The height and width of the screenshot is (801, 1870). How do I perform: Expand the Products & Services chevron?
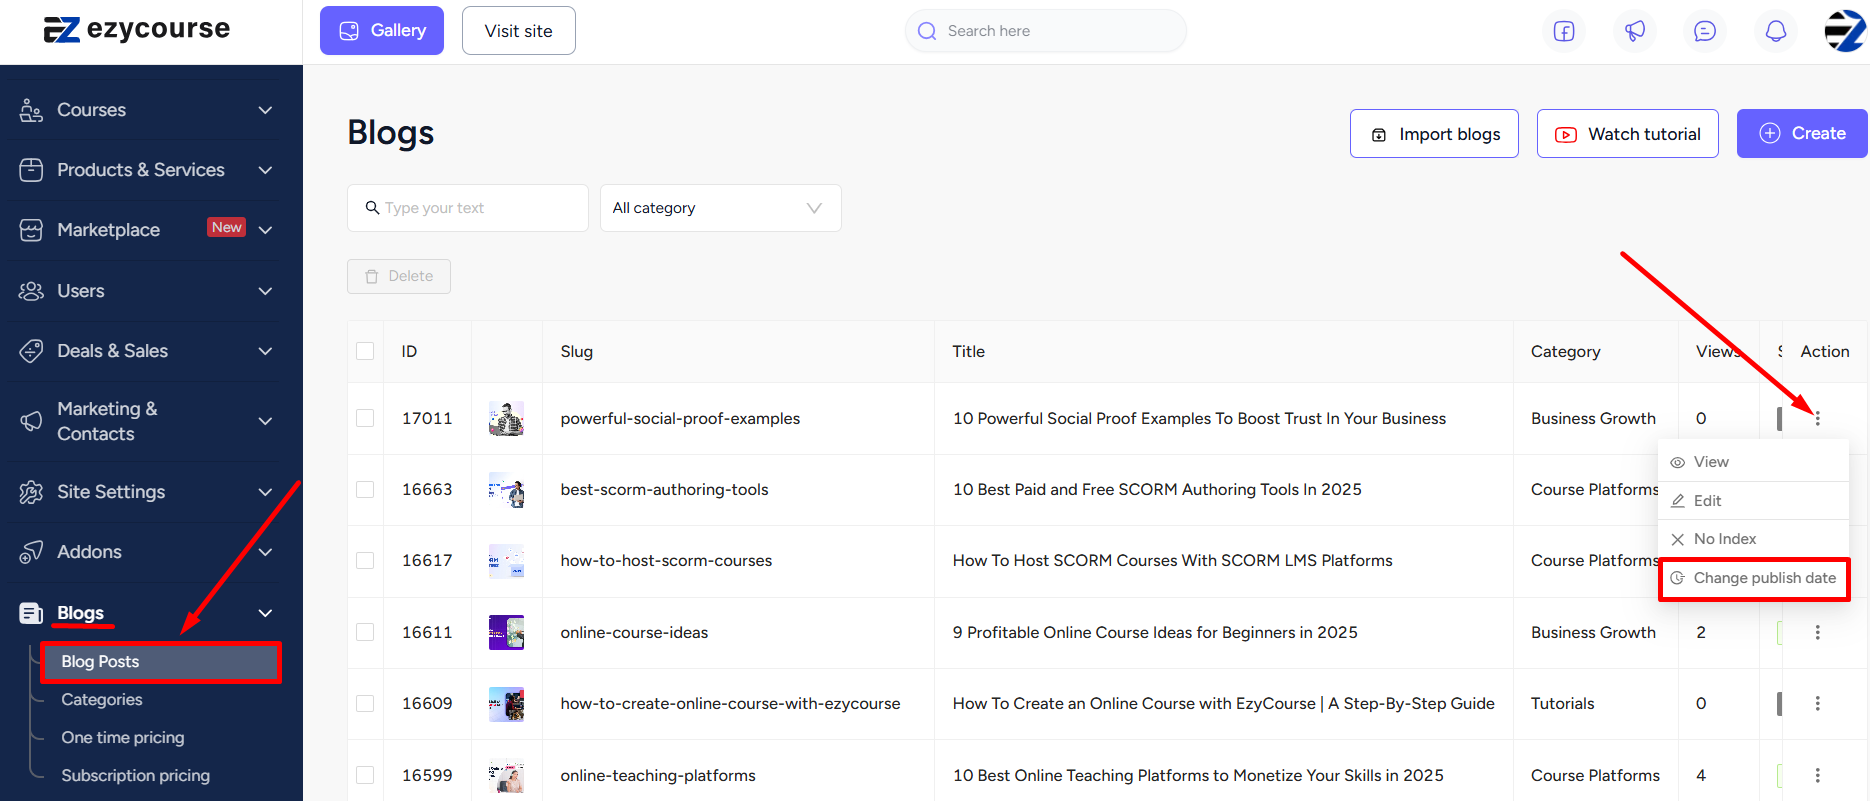[x=265, y=170]
